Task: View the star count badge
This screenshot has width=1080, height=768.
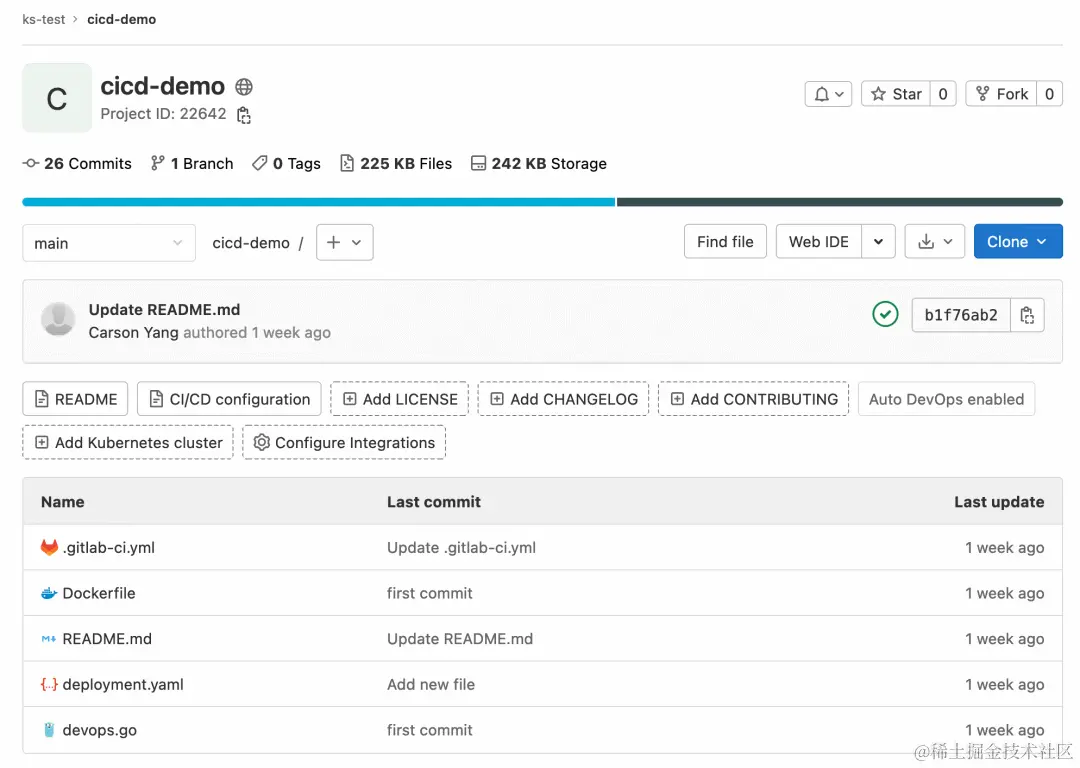Action: (943, 94)
